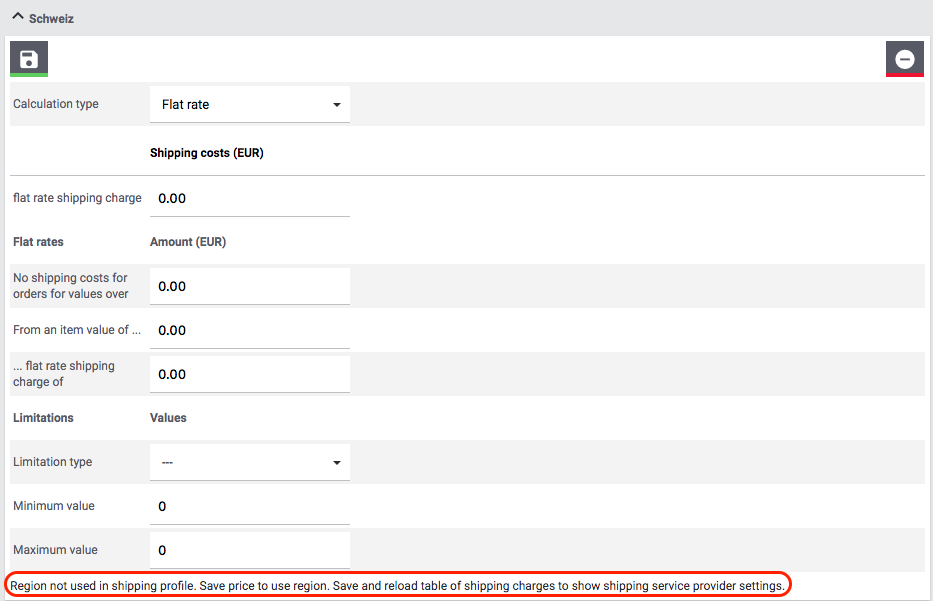Click the 'Region not used in shipping profile' notice
The height and width of the screenshot is (601, 933).
(397, 584)
